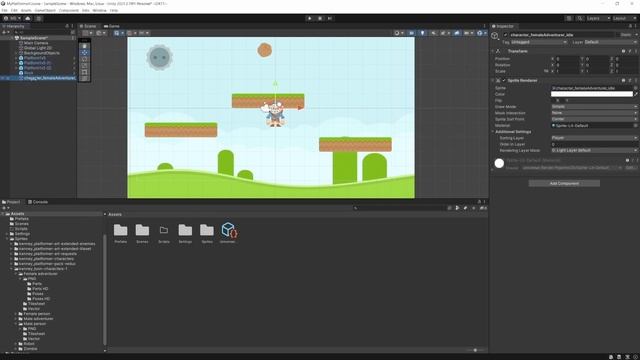Open the Transform component help icon
The image size is (640, 360).
pyautogui.click(x=623, y=51)
